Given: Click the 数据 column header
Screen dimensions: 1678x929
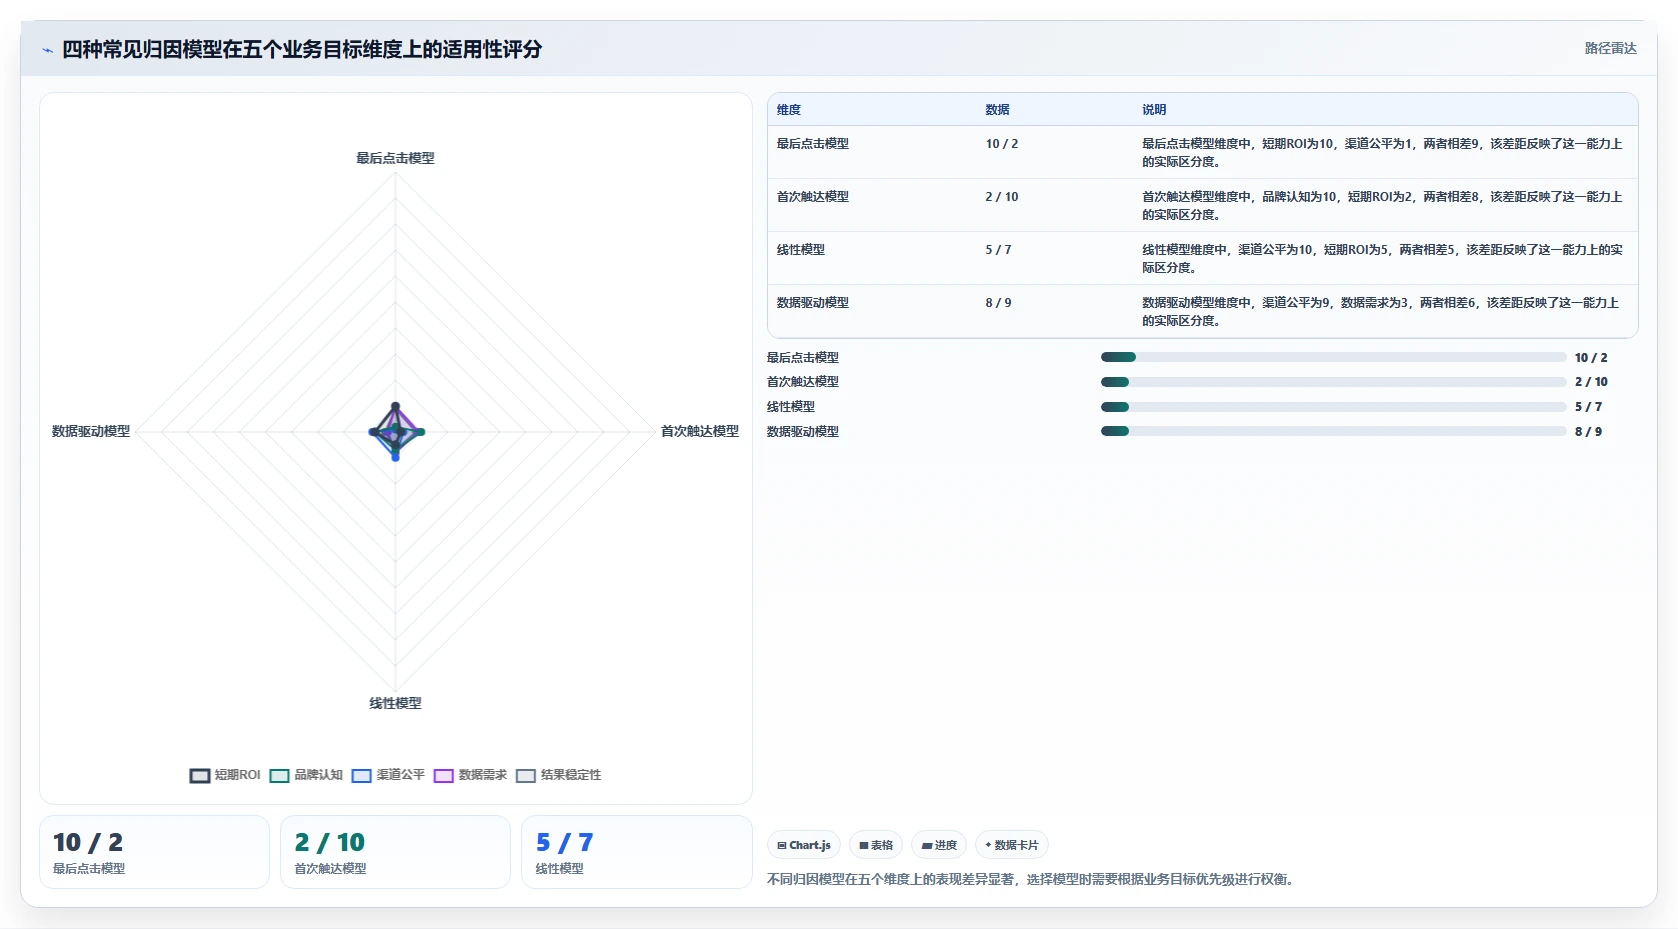Looking at the screenshot, I should pos(997,110).
